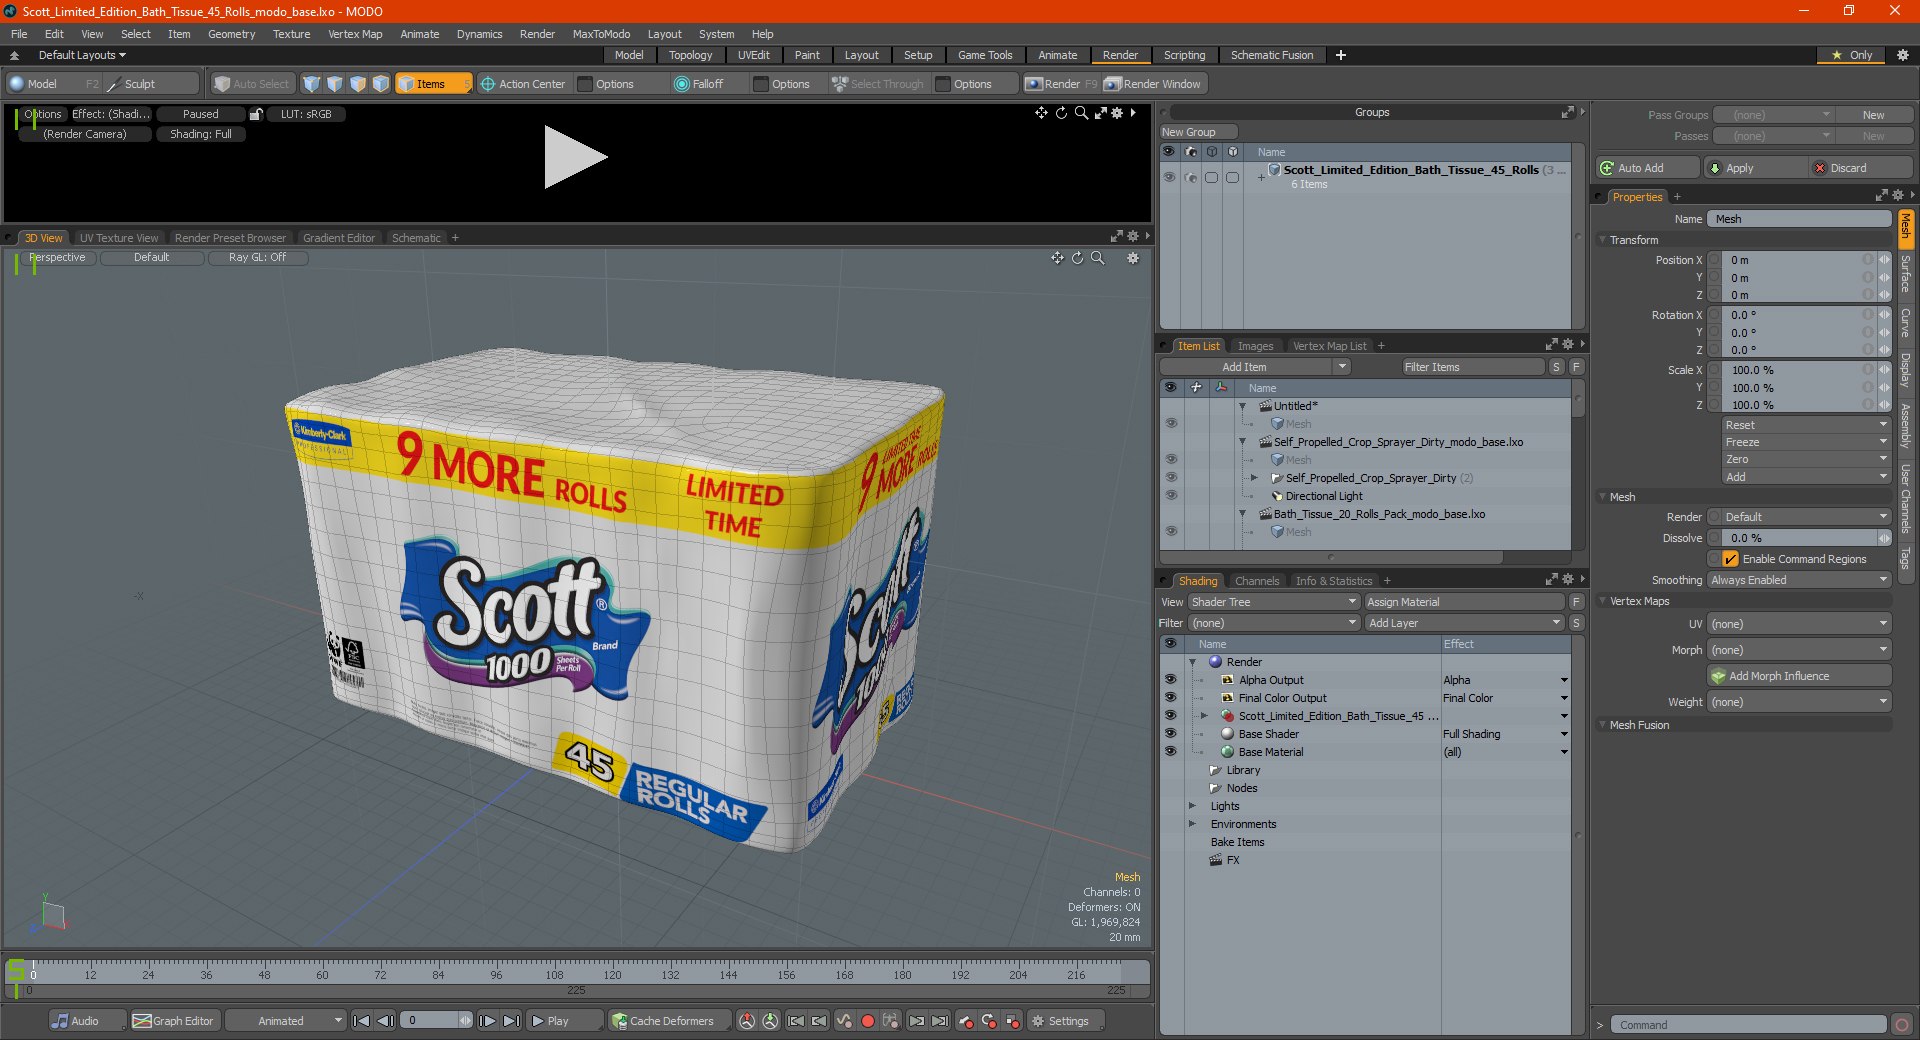The width and height of the screenshot is (1920, 1040).
Task: Toggle the Enable Command Regions checkbox
Action: 1731,559
